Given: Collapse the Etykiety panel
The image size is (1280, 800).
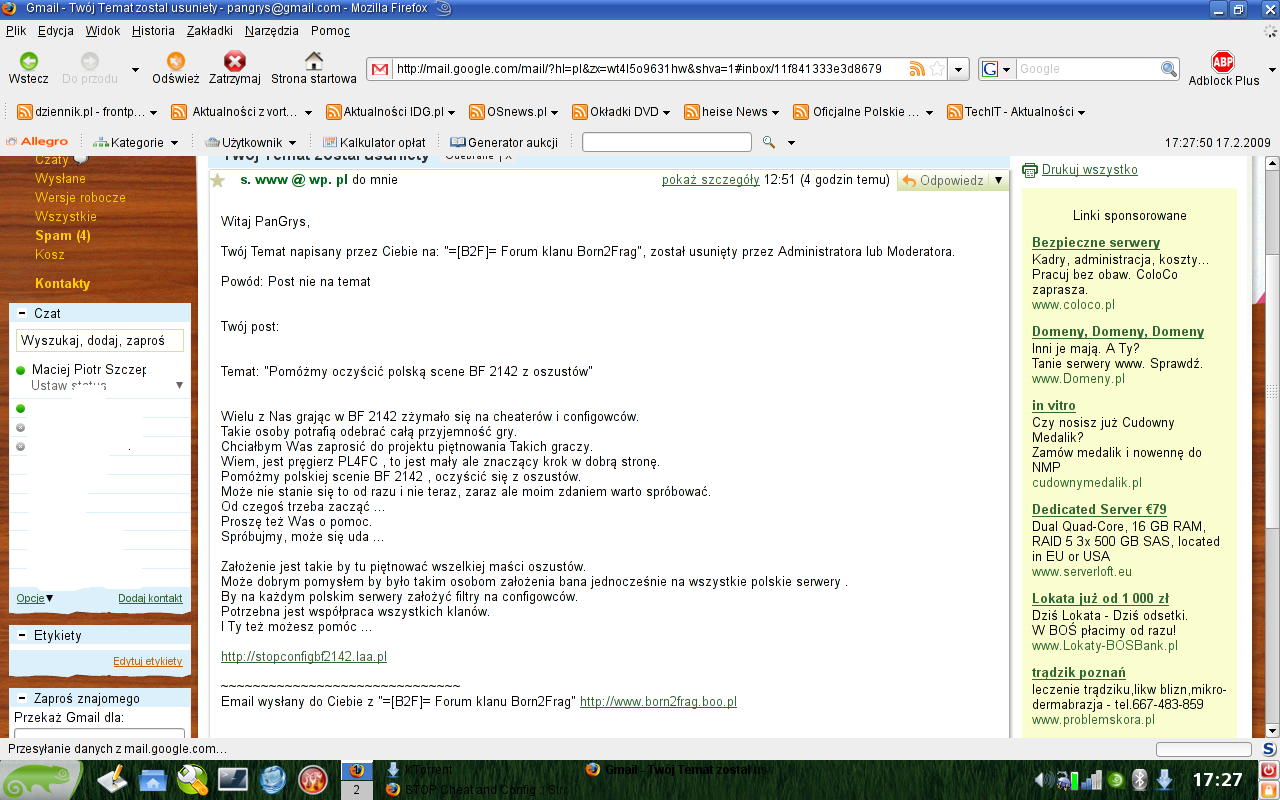Looking at the screenshot, I should (22, 635).
